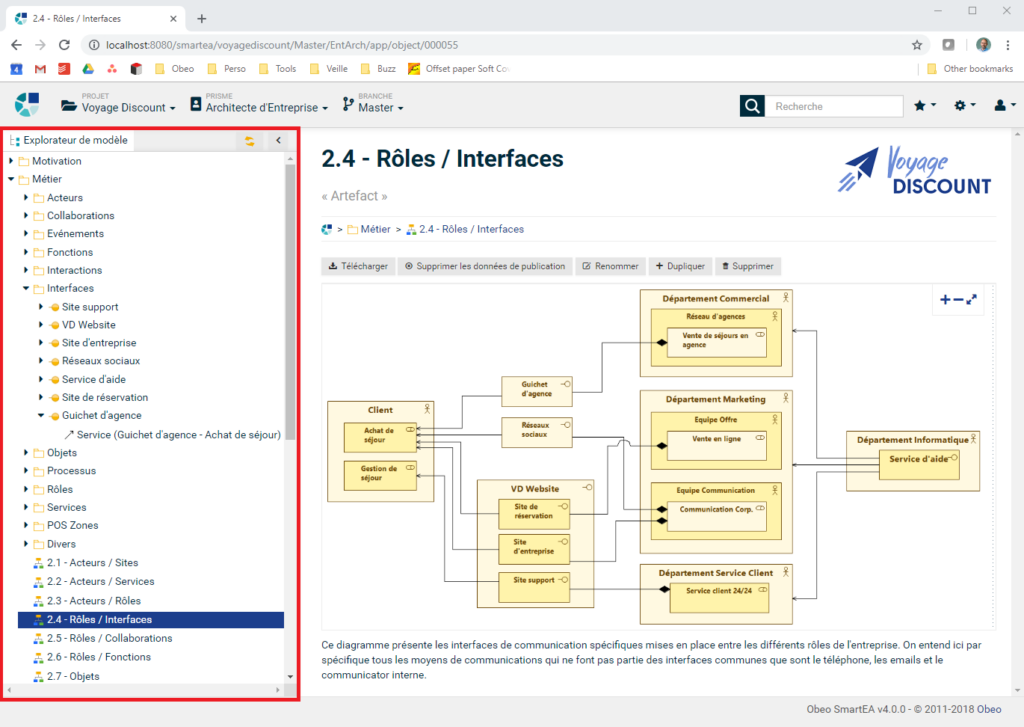Click the Télécharger button
Screen dimensions: 1024x727
(x=358, y=266)
